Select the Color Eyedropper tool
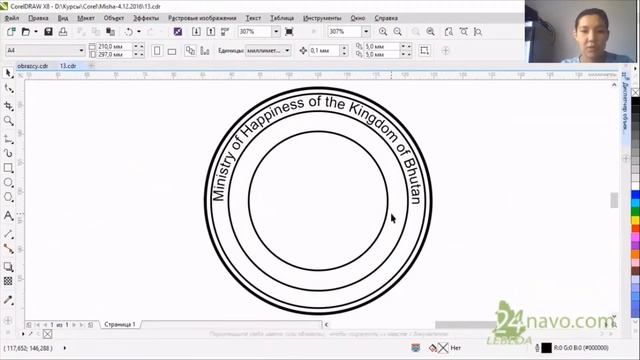This screenshot has width=640, height=360. pos(9,300)
